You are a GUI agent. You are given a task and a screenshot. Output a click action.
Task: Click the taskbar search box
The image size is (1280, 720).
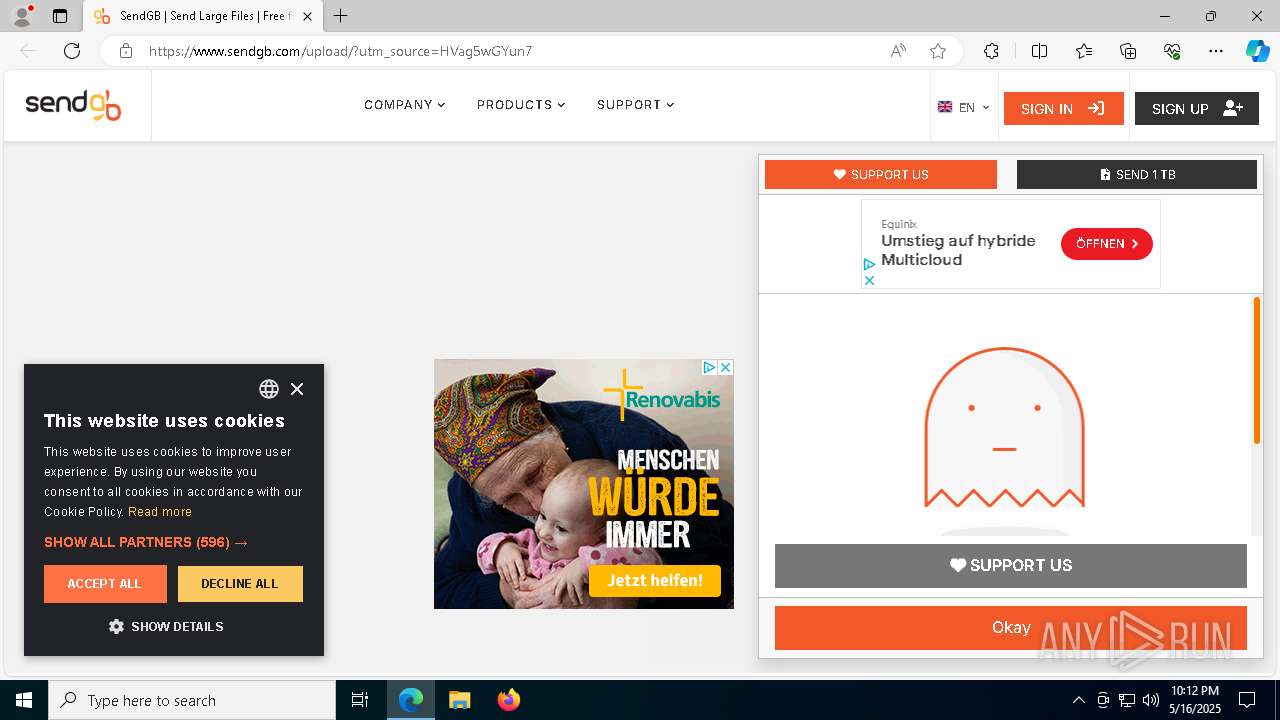[x=192, y=700]
